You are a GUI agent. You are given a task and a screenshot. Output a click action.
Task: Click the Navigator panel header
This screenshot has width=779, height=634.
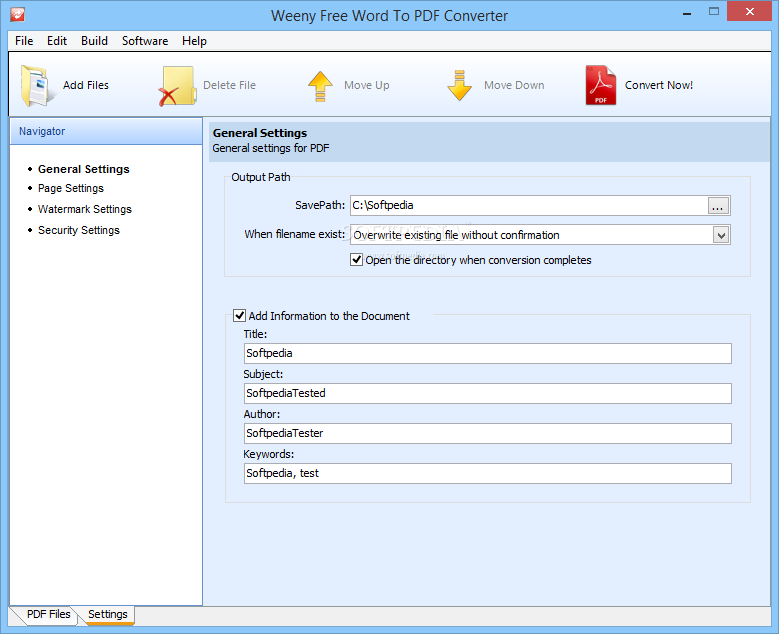point(106,131)
